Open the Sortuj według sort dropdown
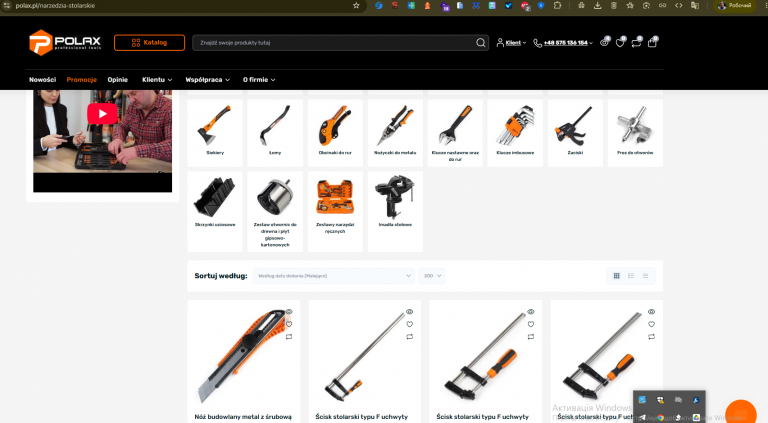 334,276
